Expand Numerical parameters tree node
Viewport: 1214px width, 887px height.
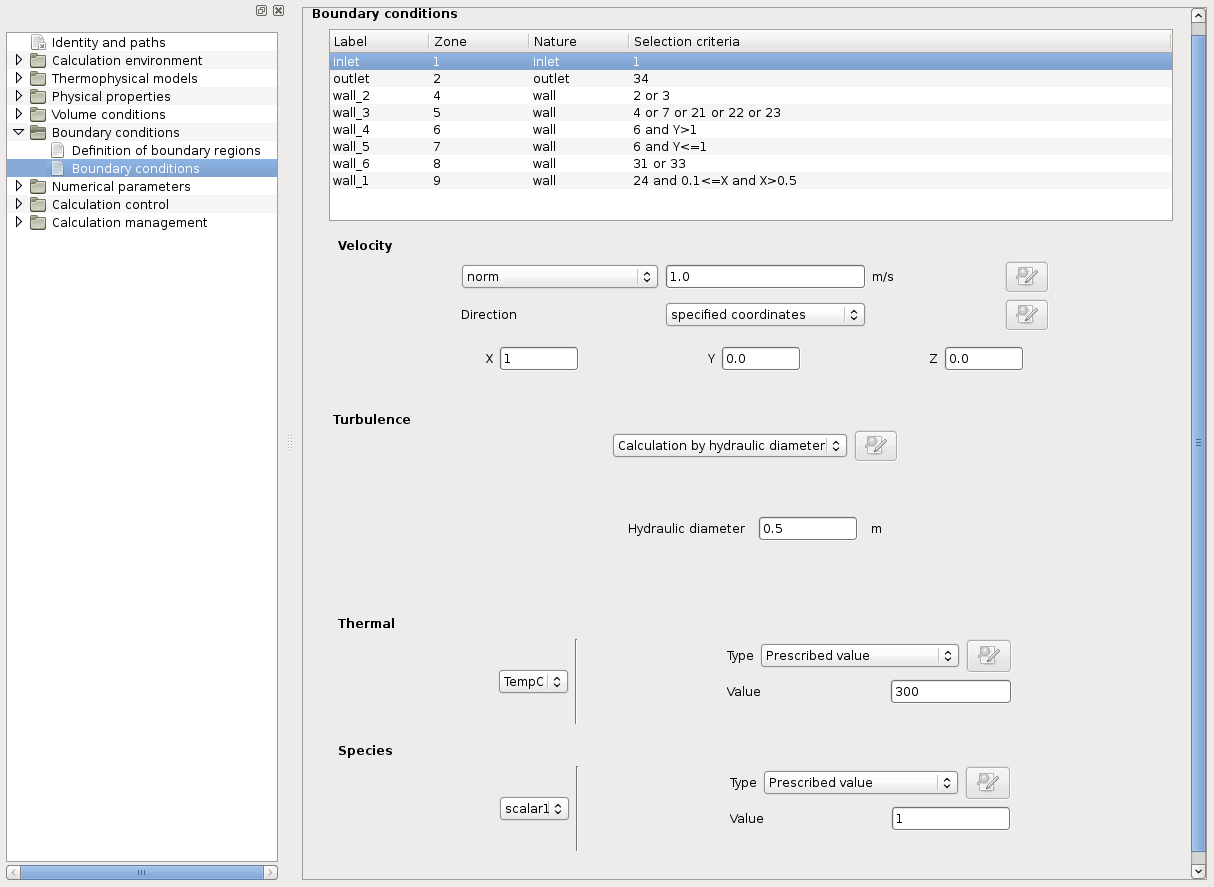[18, 187]
